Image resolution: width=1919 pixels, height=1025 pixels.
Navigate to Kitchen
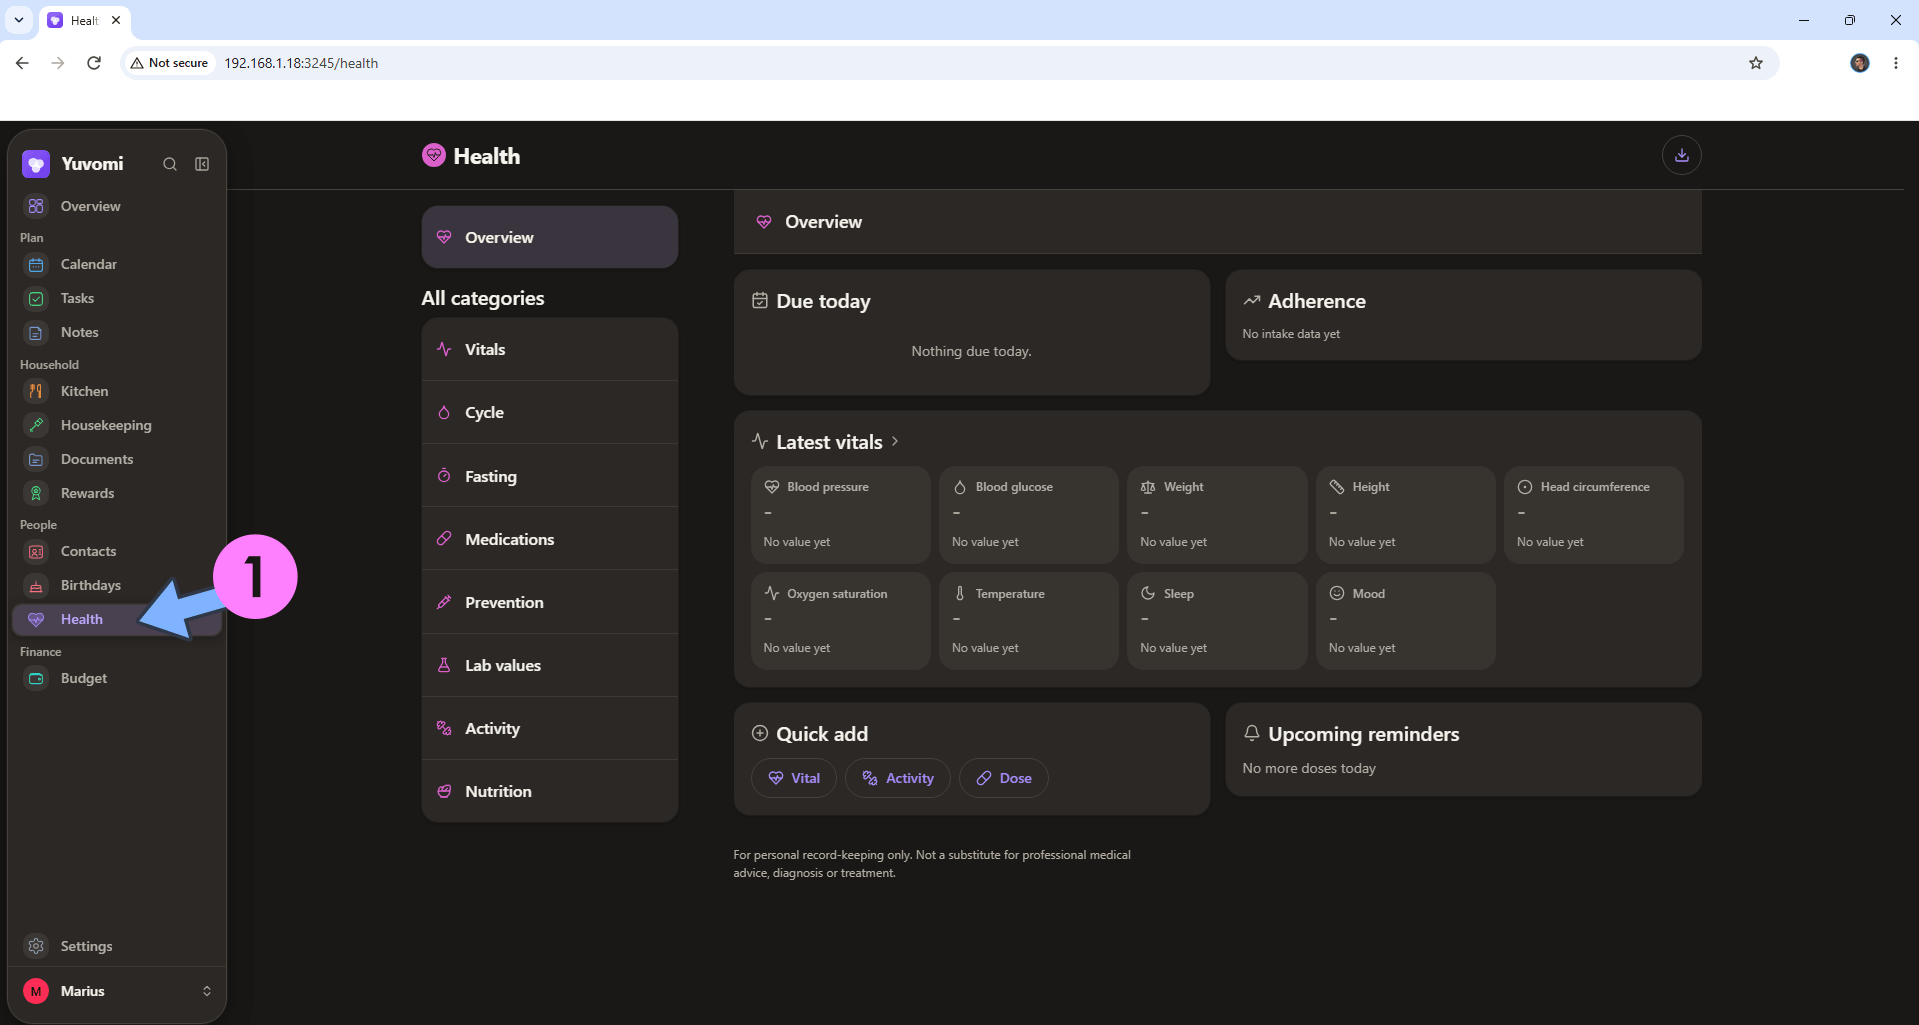(x=117, y=391)
